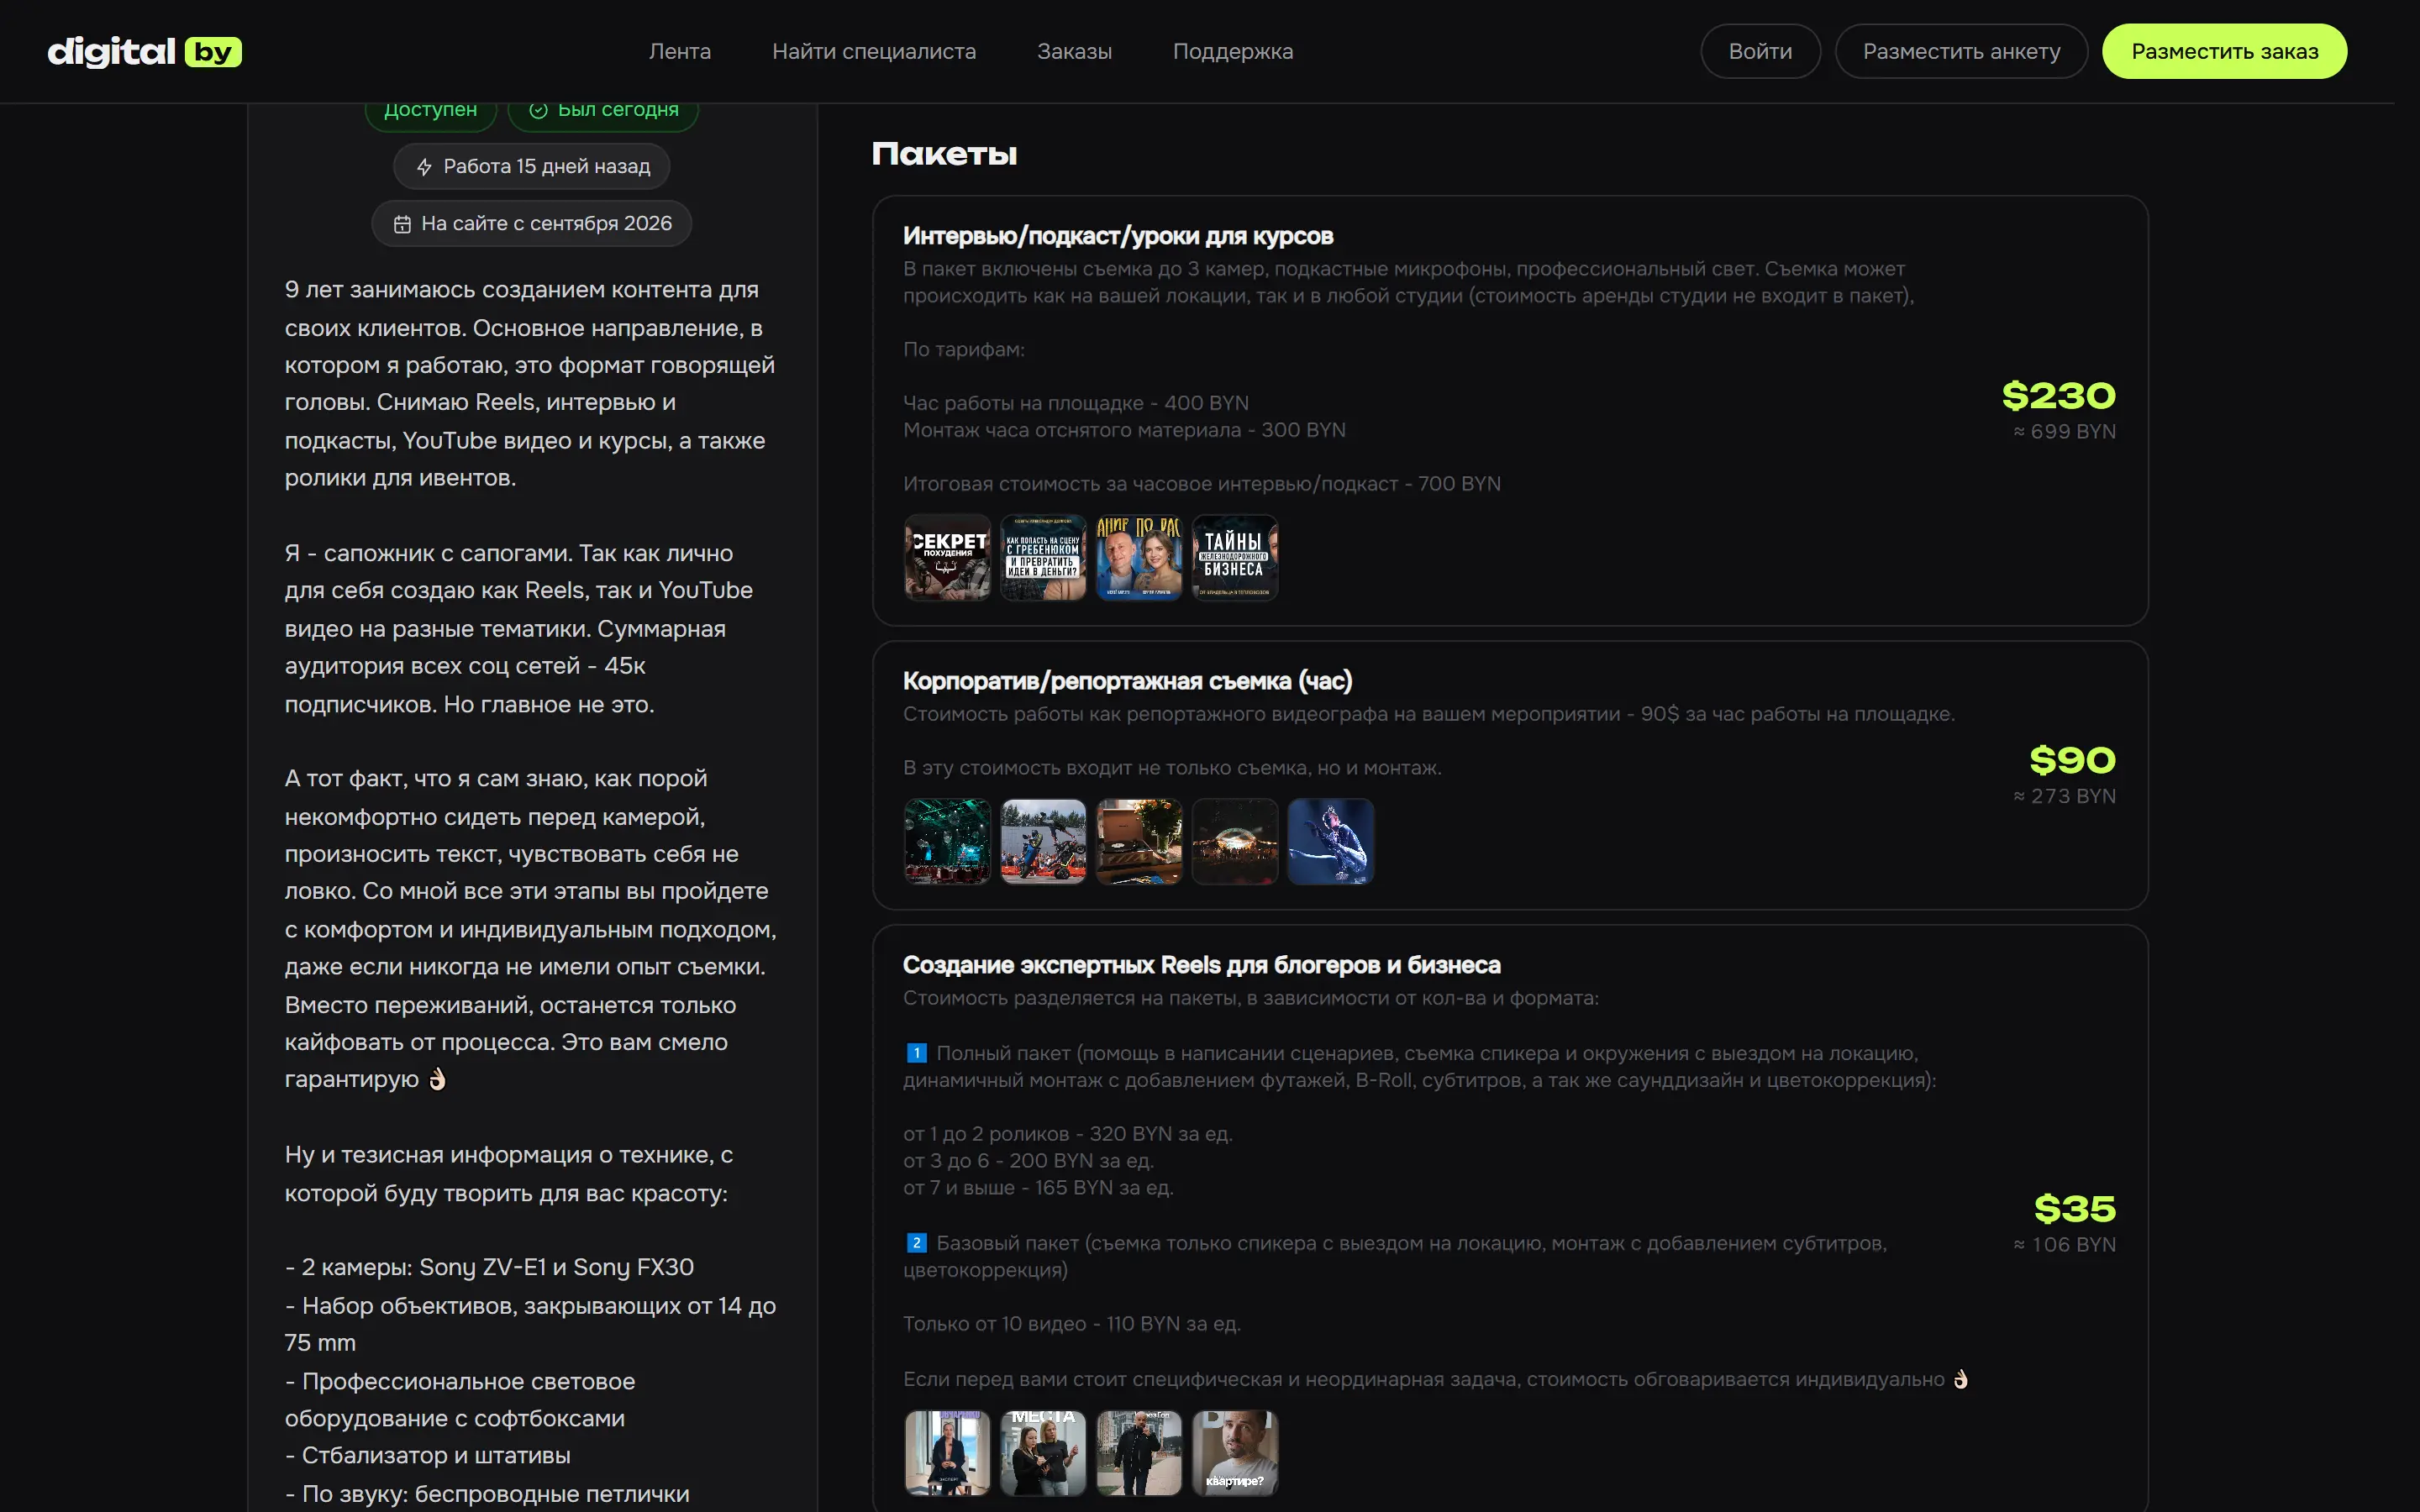The height and width of the screenshot is (1512, 2420).
Task: Click the lightning icon in work badge
Action: click(424, 167)
